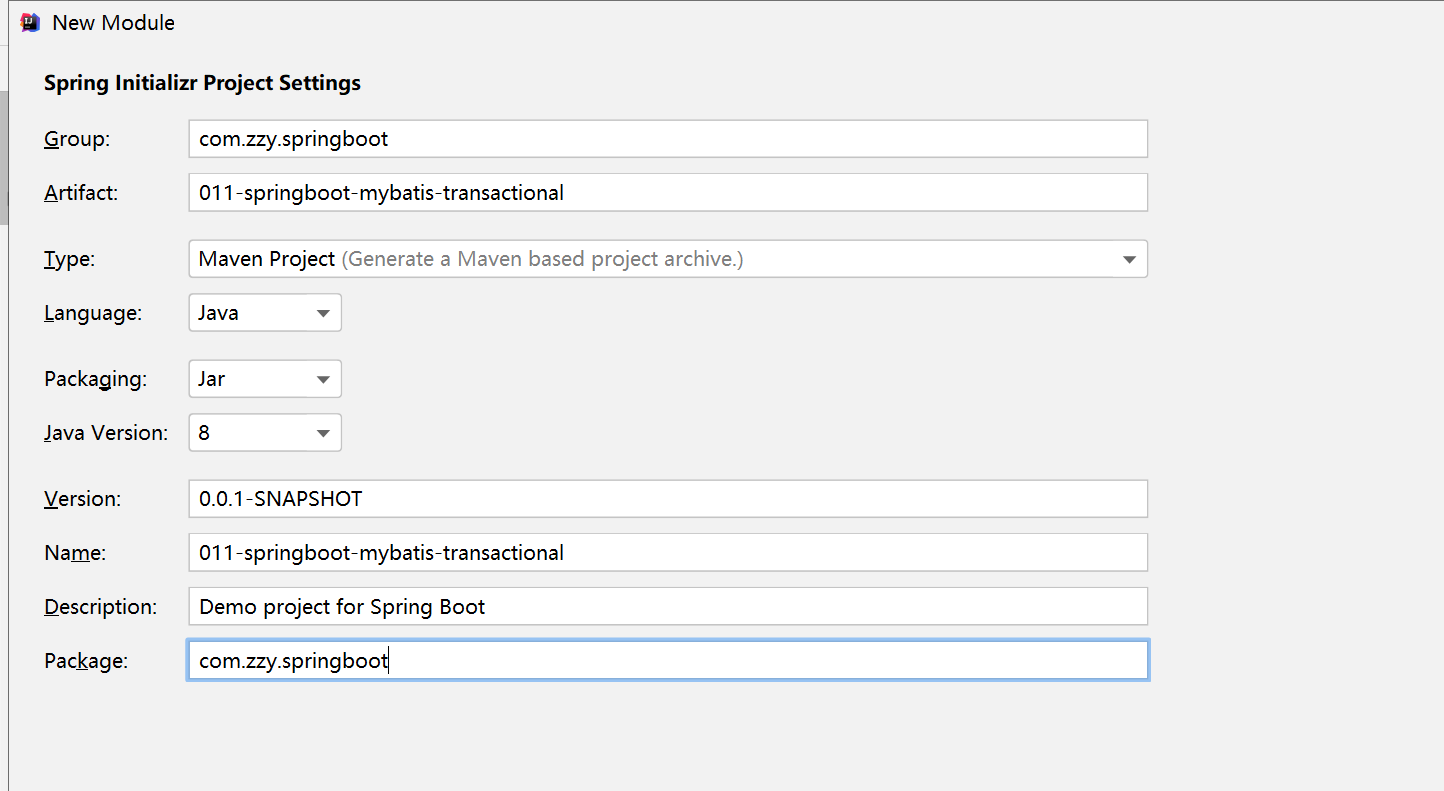Click the Artifact text field
The width and height of the screenshot is (1444, 791).
coord(667,193)
